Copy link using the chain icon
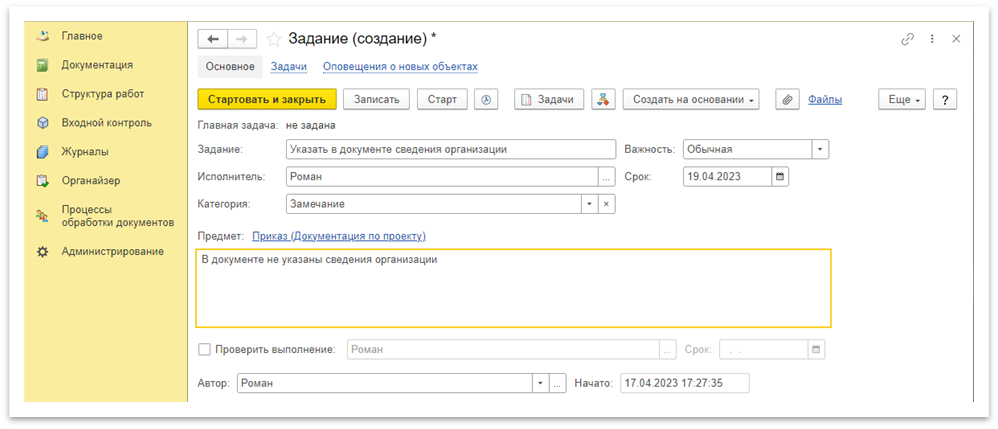The image size is (998, 429). pyautogui.click(x=908, y=39)
